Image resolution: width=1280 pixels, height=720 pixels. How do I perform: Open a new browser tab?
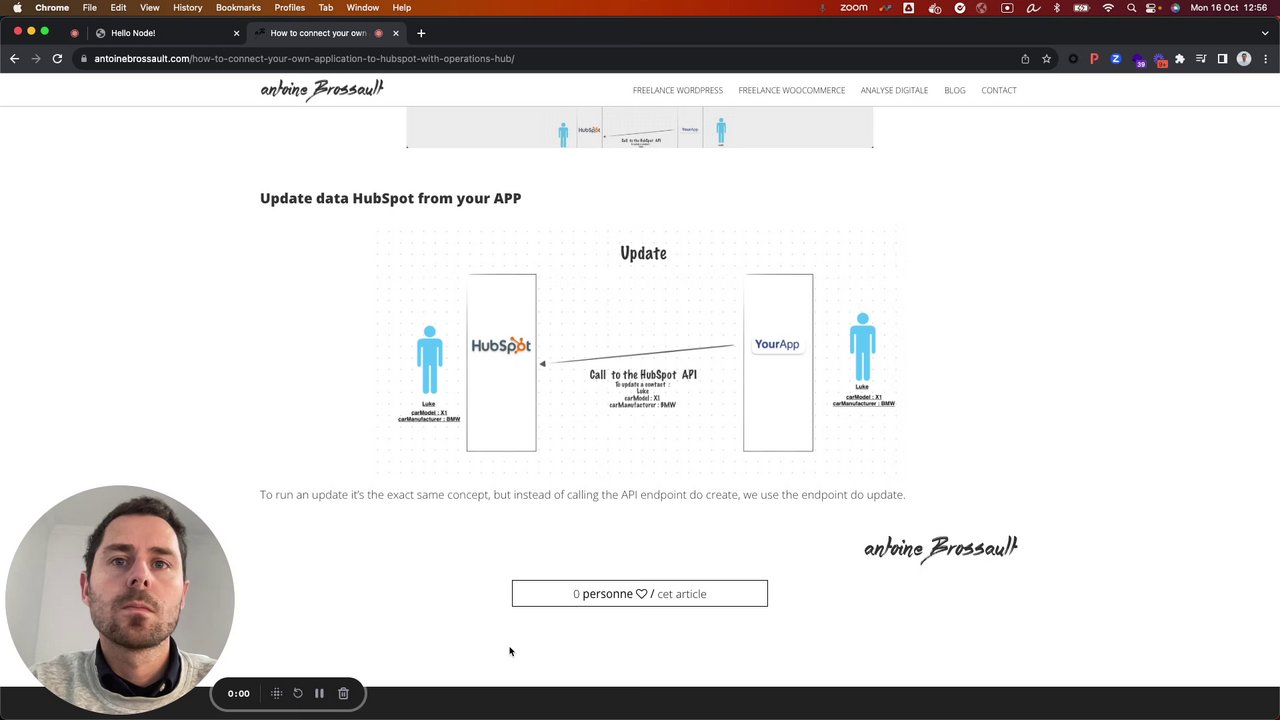pos(421,33)
